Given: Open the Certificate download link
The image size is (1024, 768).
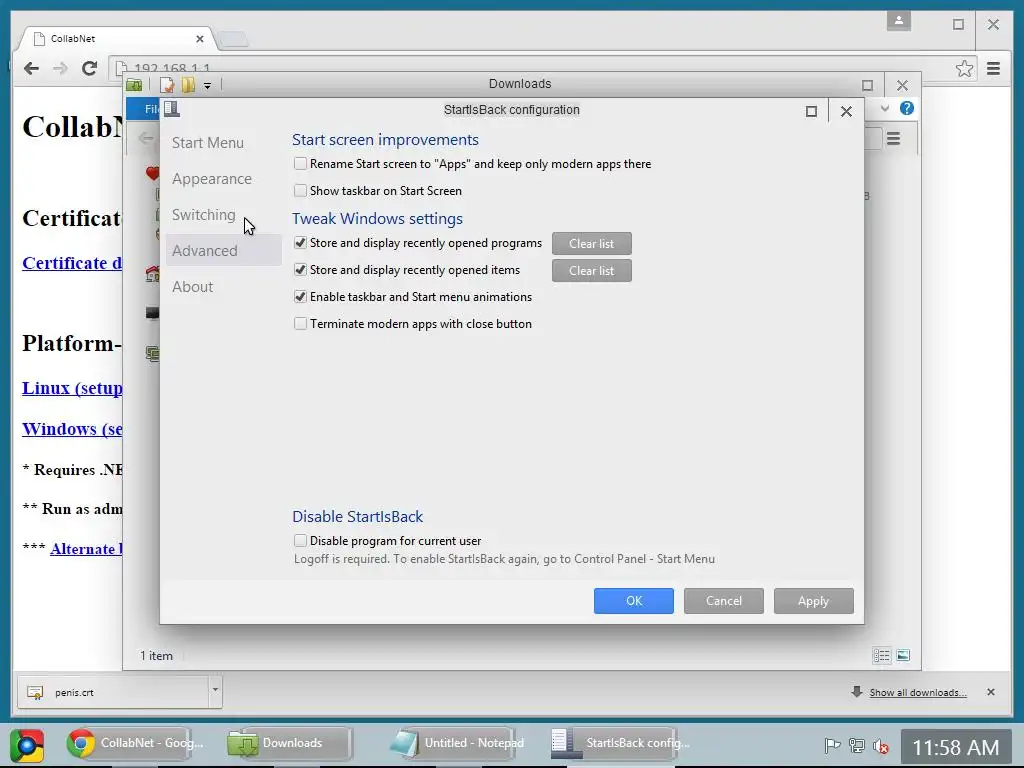Looking at the screenshot, I should click(72, 263).
